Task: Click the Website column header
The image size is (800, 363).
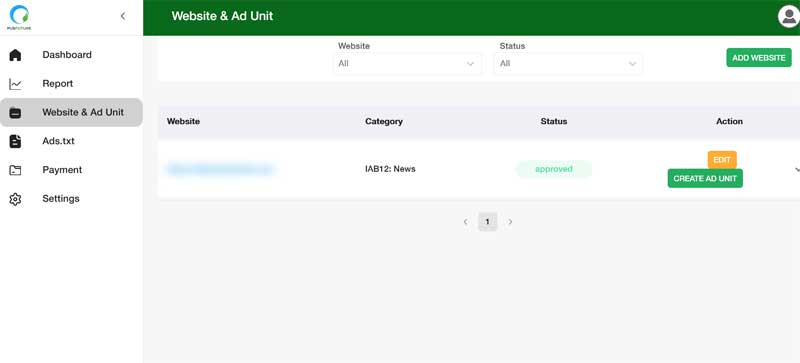Action: 183,122
